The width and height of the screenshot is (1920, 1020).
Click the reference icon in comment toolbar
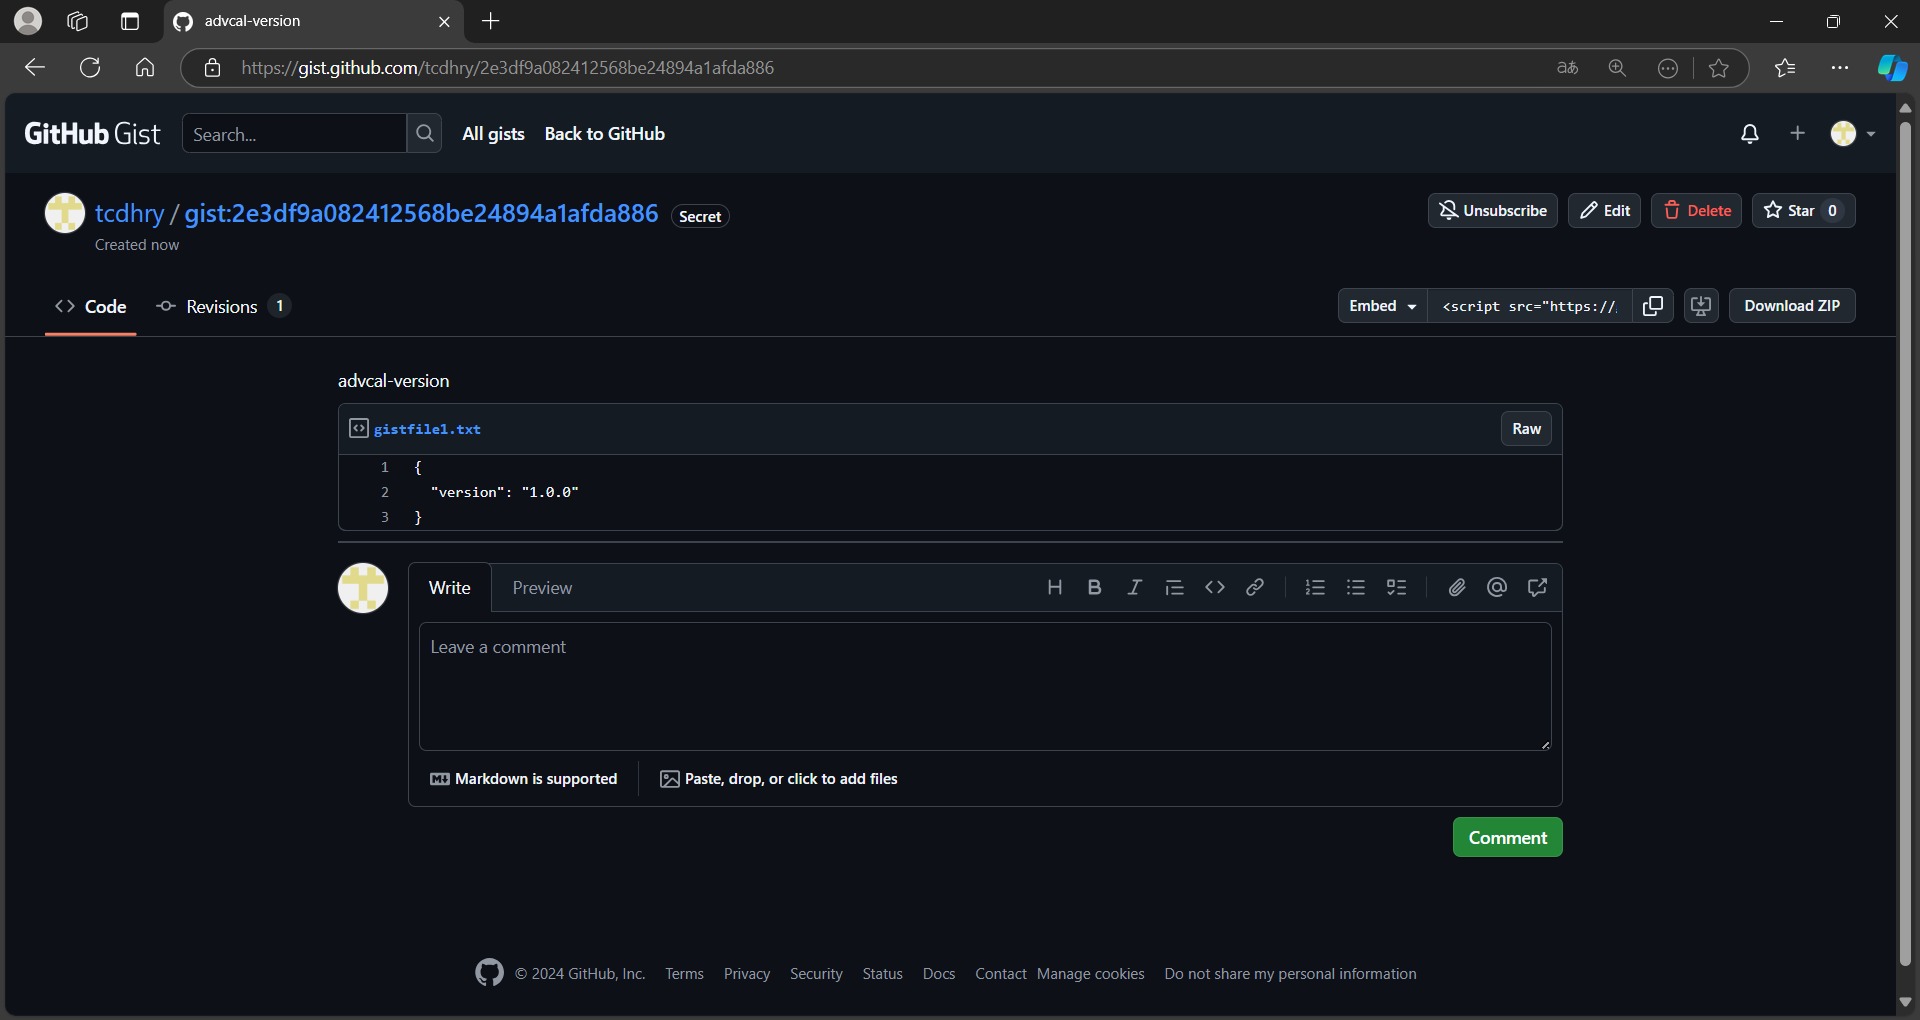click(x=1537, y=588)
